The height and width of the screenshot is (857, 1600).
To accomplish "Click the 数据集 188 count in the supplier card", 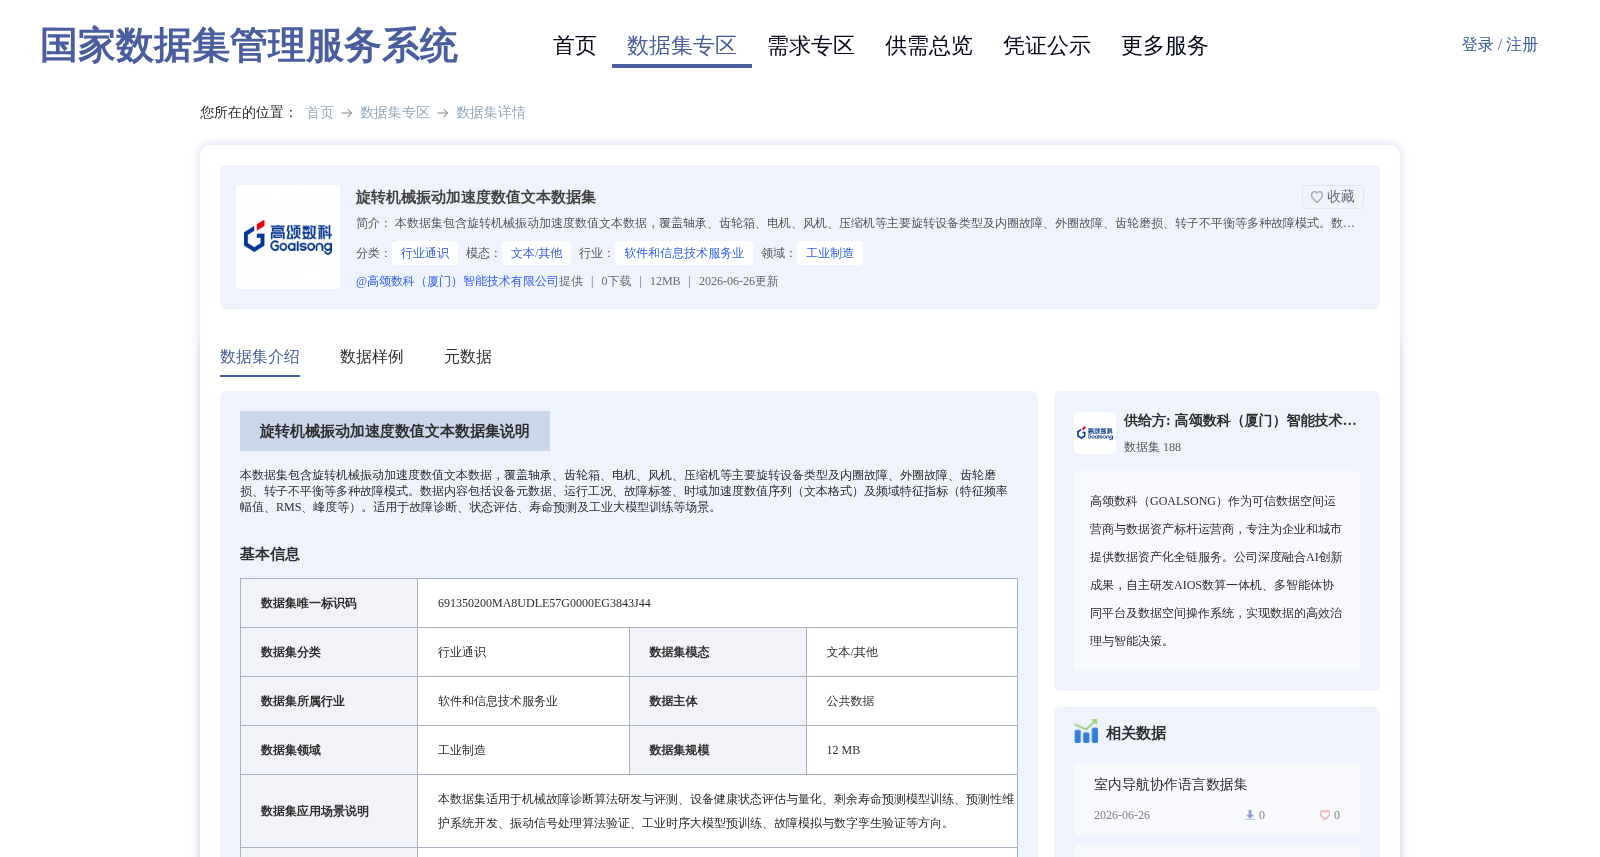I will (1152, 447).
